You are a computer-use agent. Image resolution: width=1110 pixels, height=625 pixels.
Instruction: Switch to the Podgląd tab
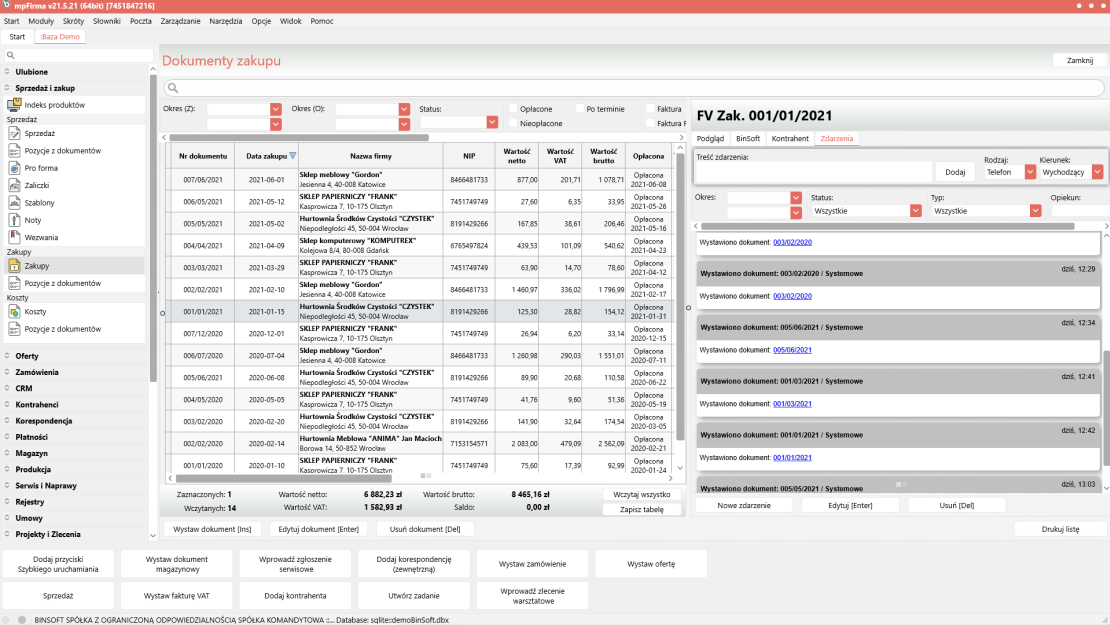710,139
